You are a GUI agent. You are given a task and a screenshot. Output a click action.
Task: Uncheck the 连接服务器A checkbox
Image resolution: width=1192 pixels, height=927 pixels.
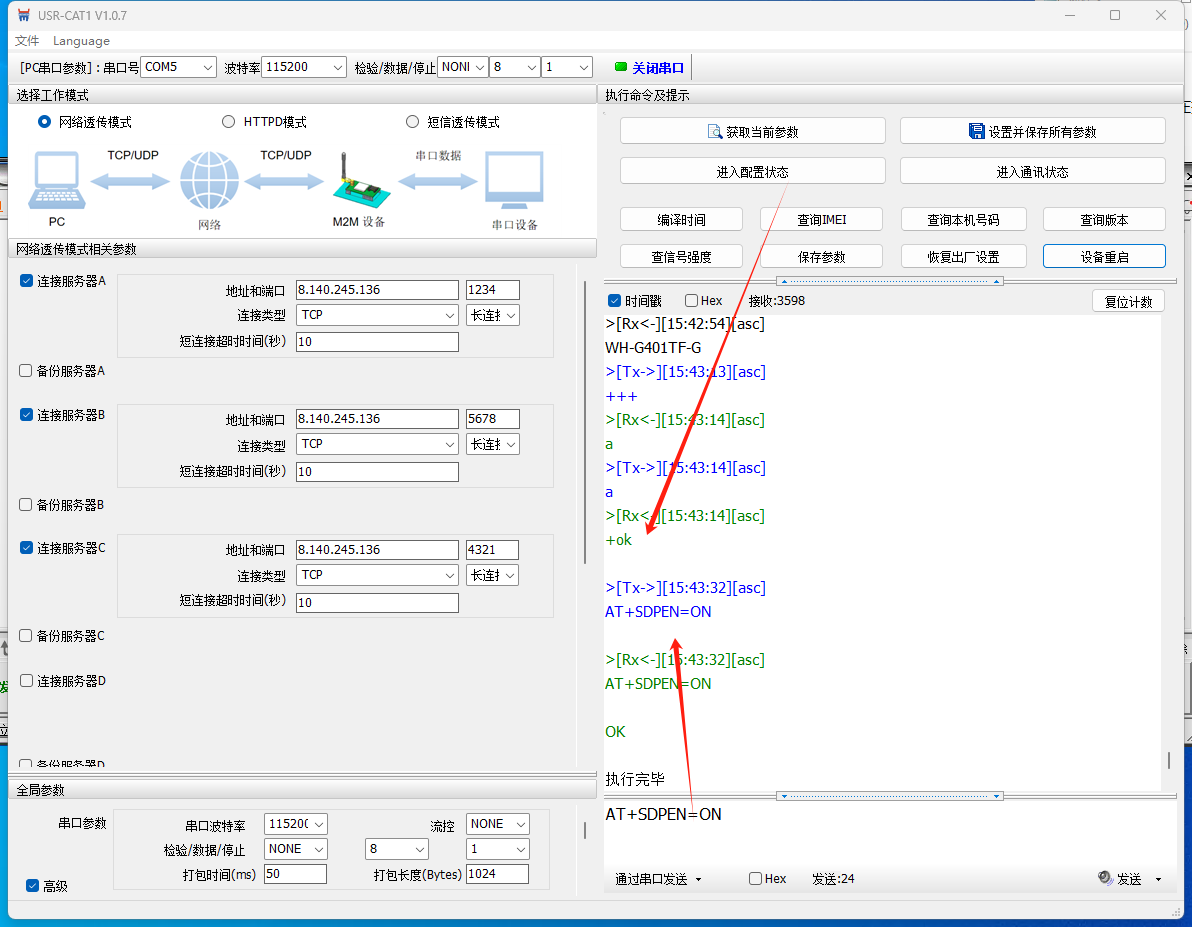[26, 281]
